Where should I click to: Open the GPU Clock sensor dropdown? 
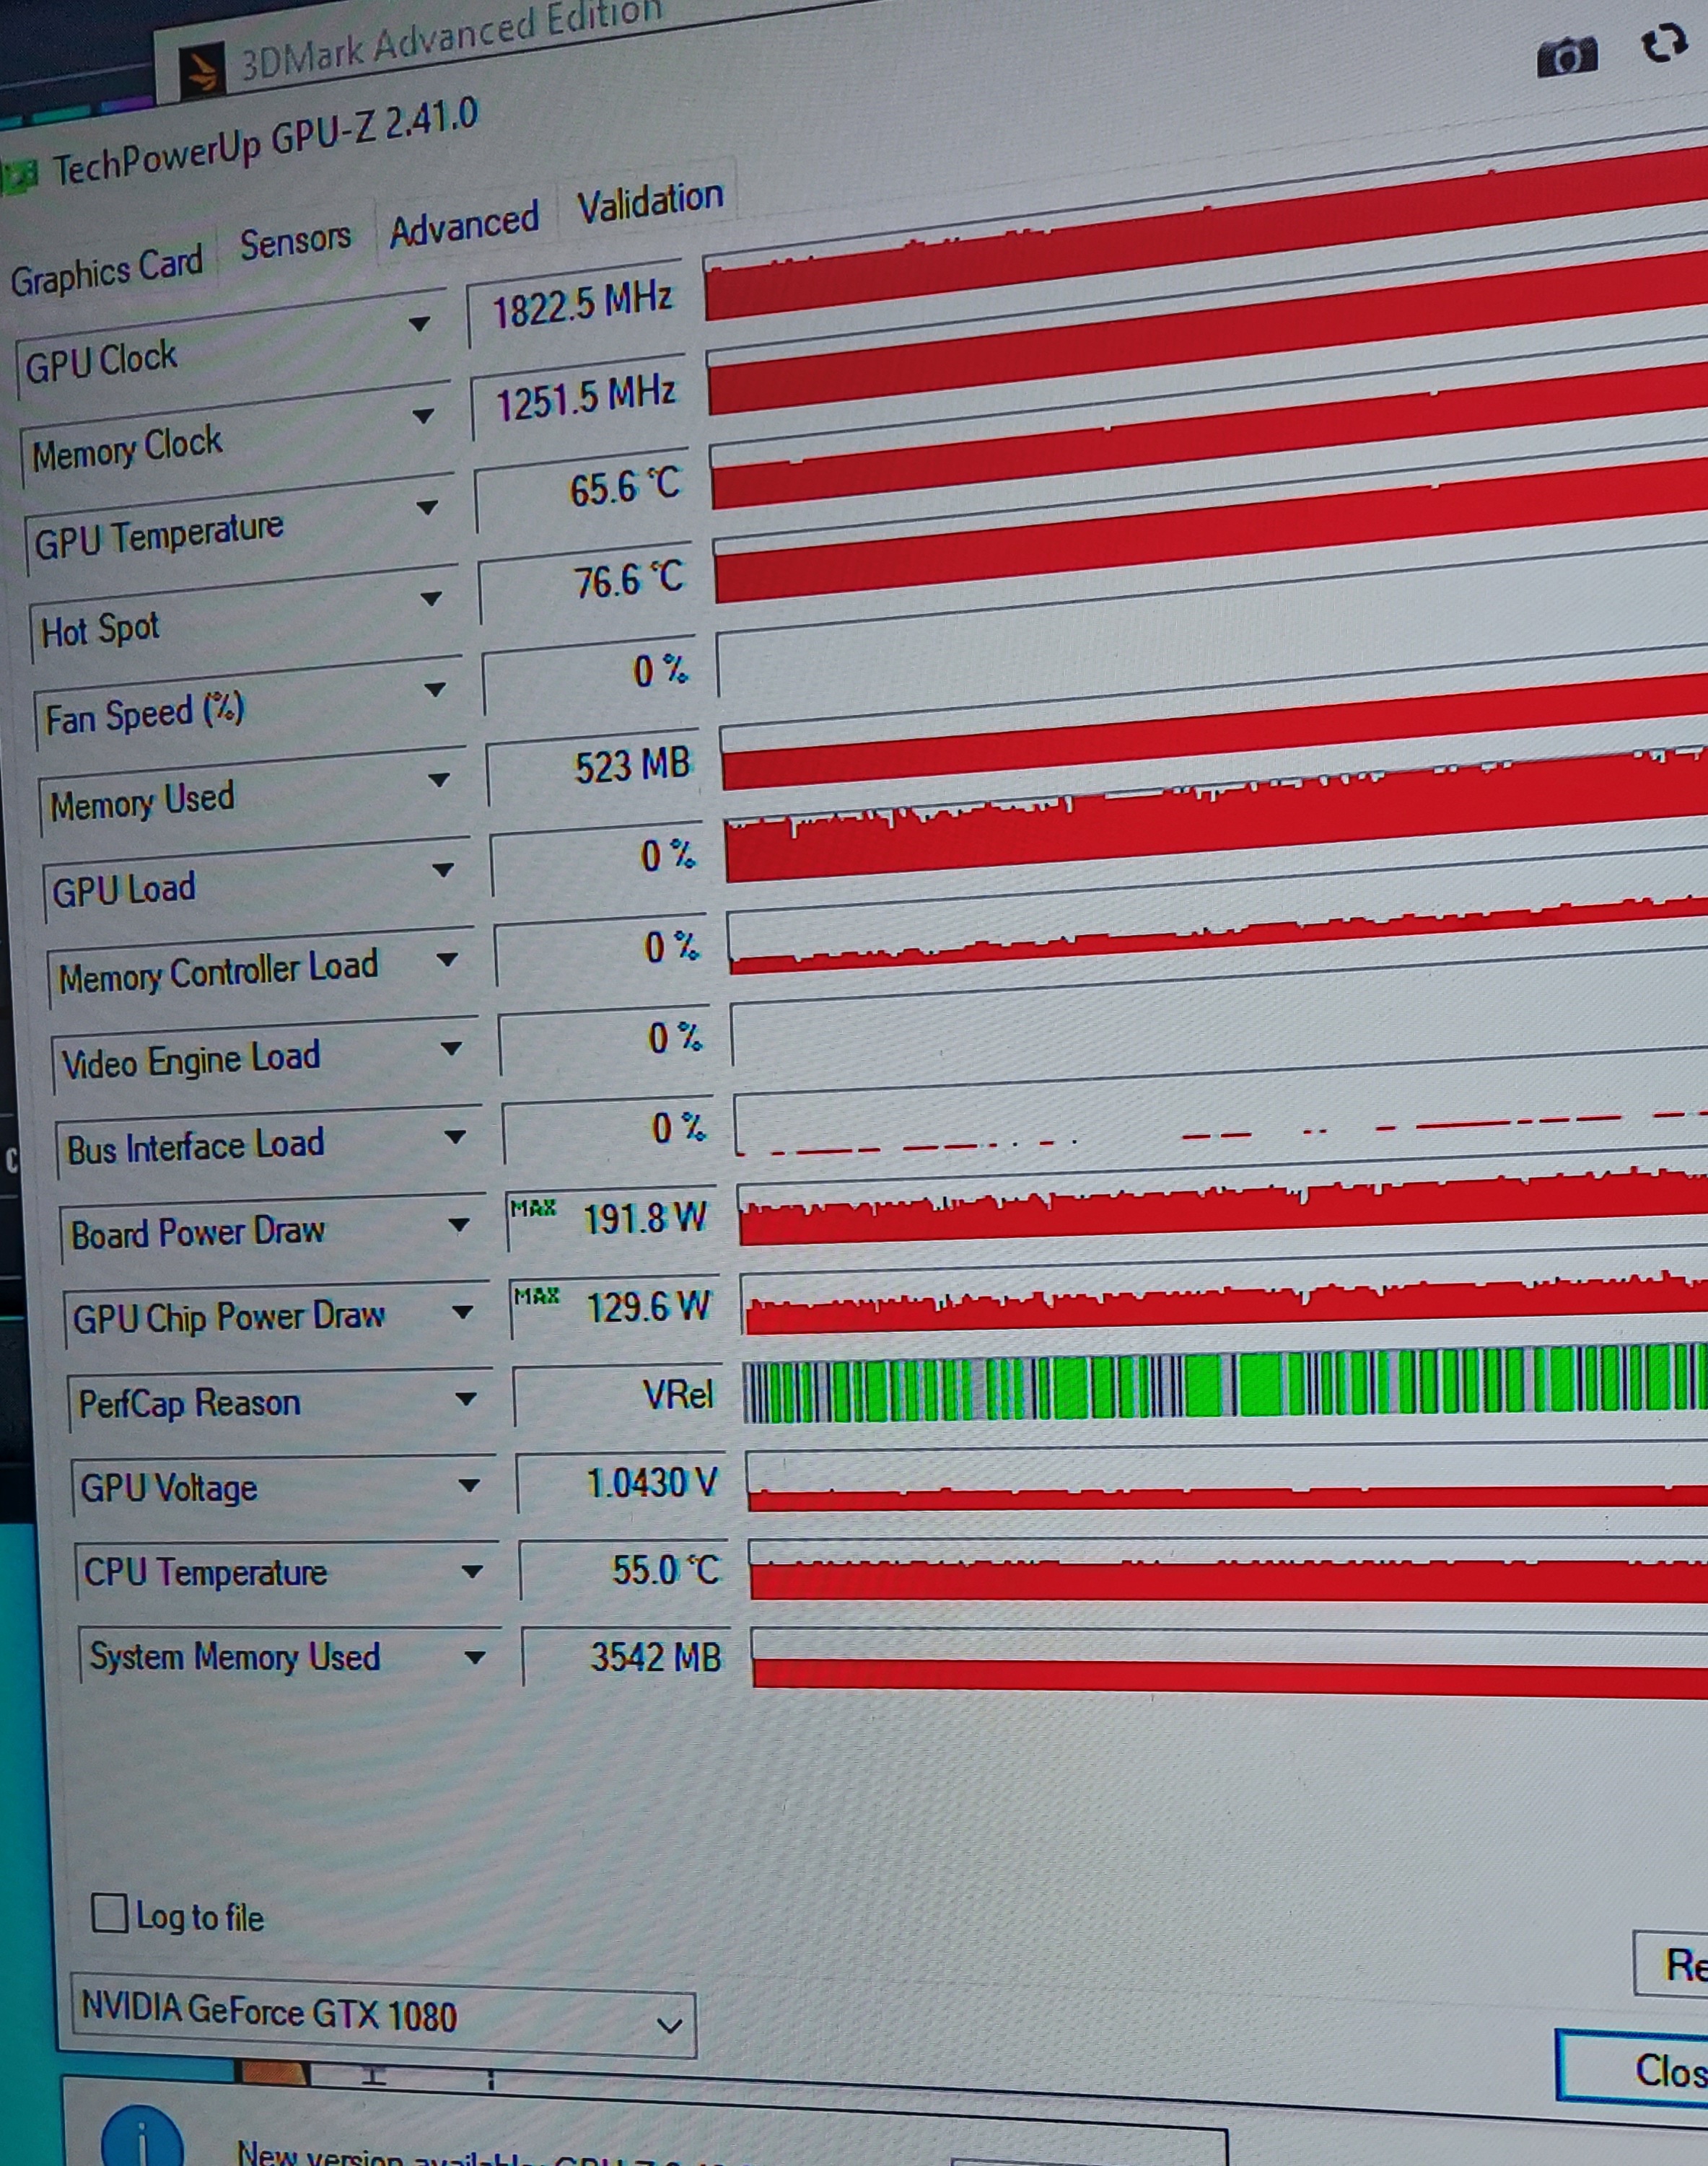click(420, 324)
